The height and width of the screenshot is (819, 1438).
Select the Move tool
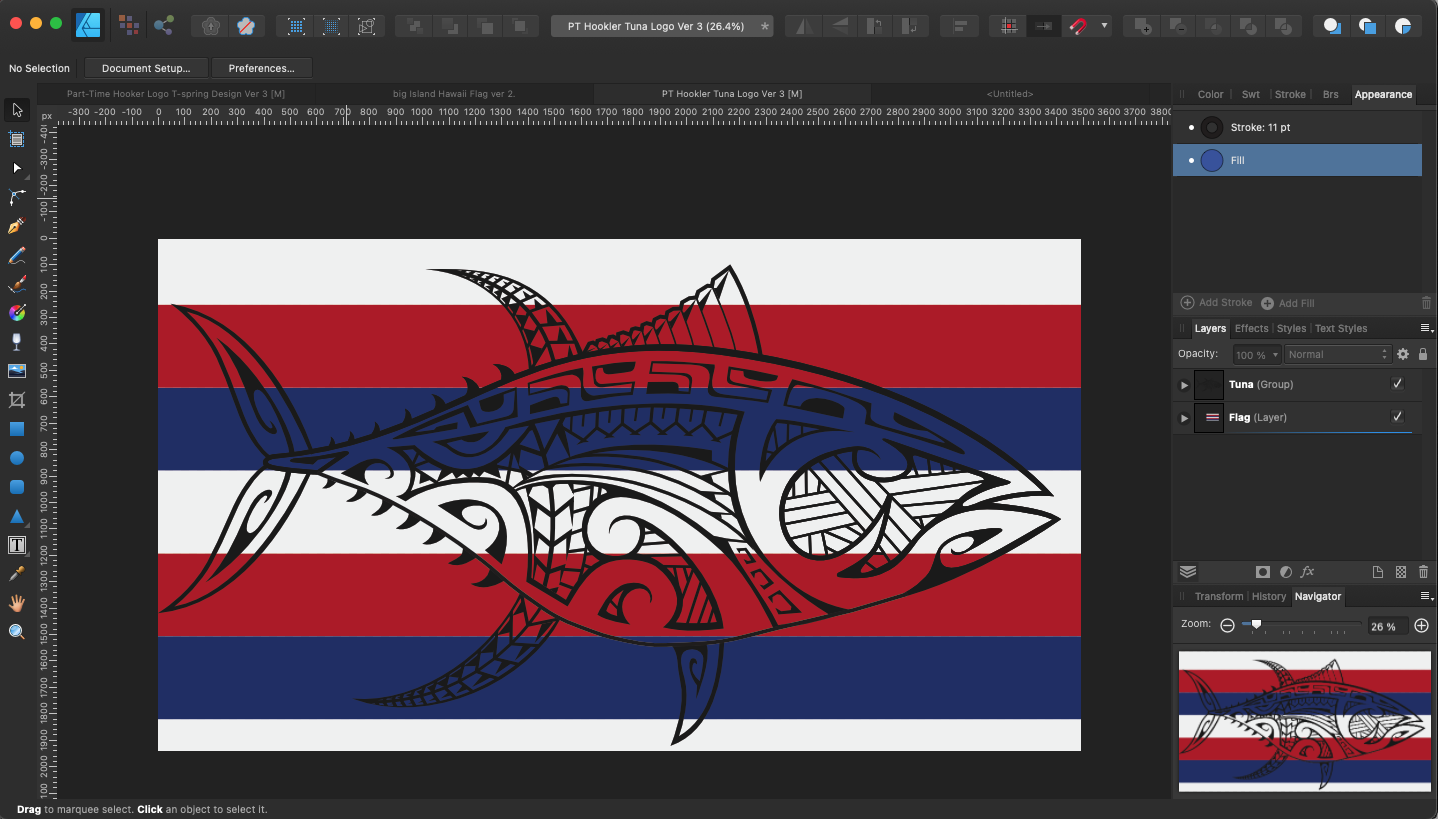[x=17, y=110]
